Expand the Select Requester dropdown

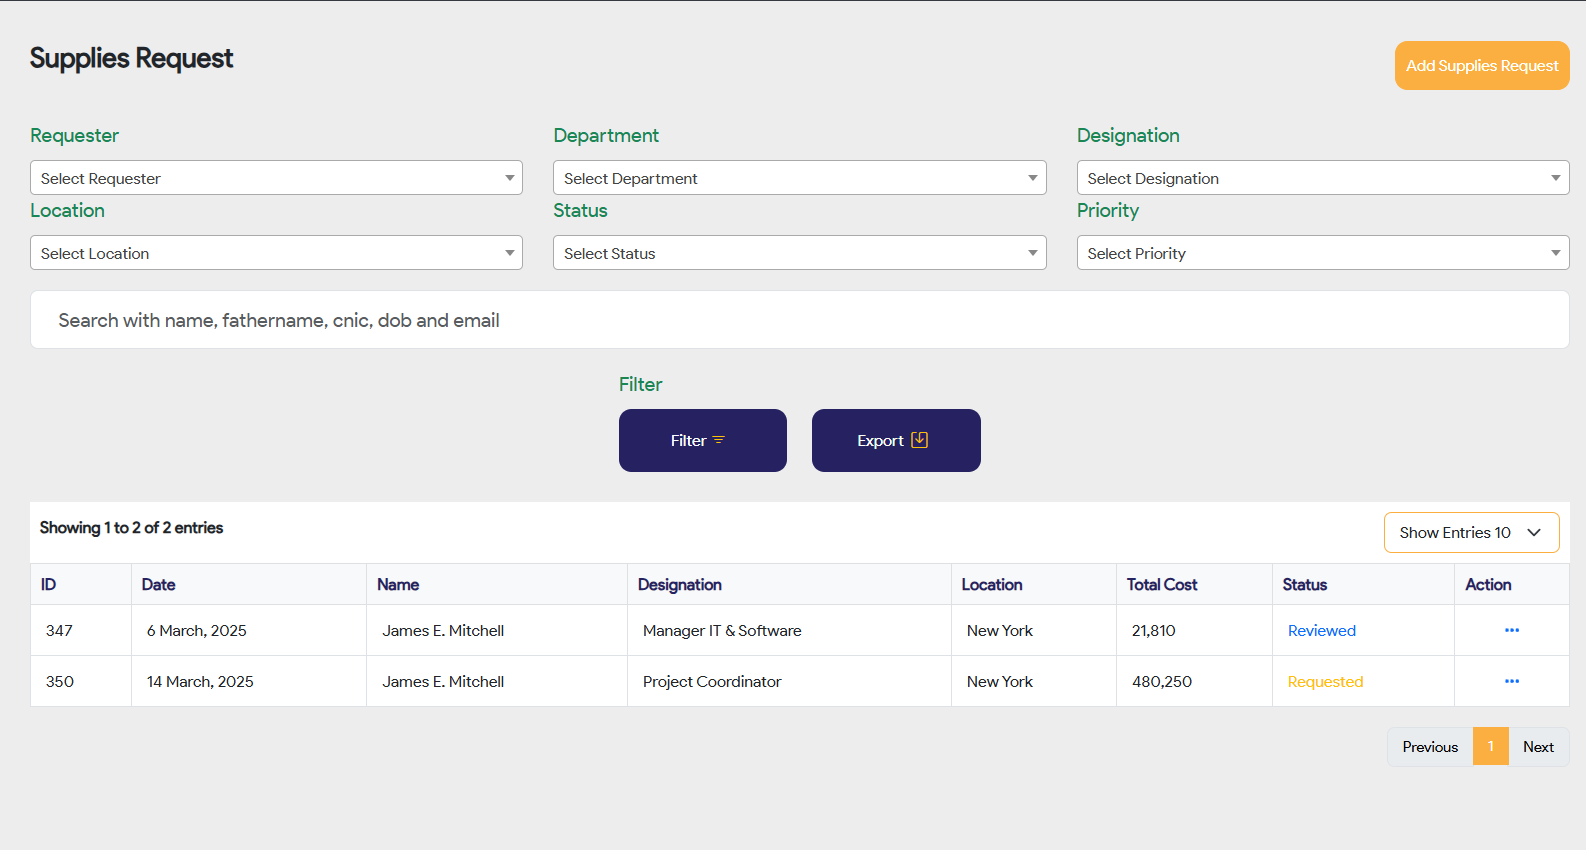click(x=276, y=178)
